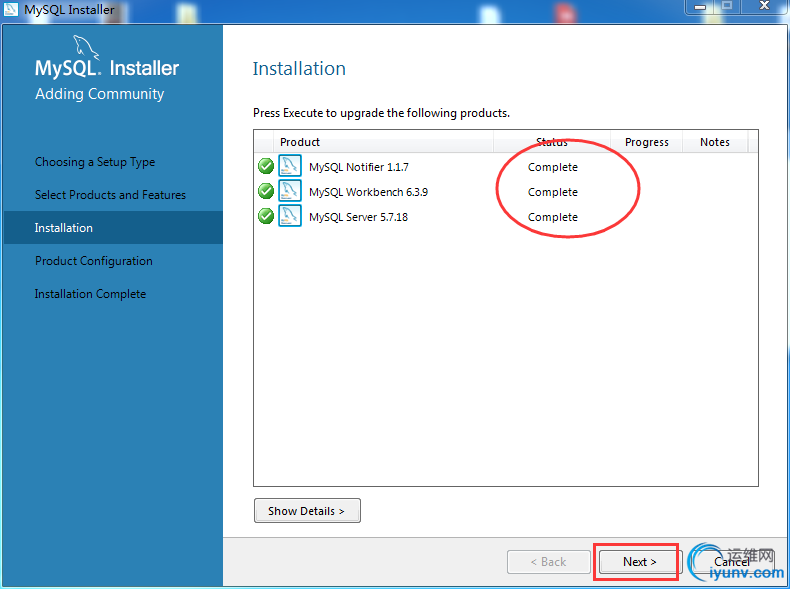Click the MySQL Installer title bar icon
Image resolution: width=790 pixels, height=589 pixels.
[x=11, y=9]
